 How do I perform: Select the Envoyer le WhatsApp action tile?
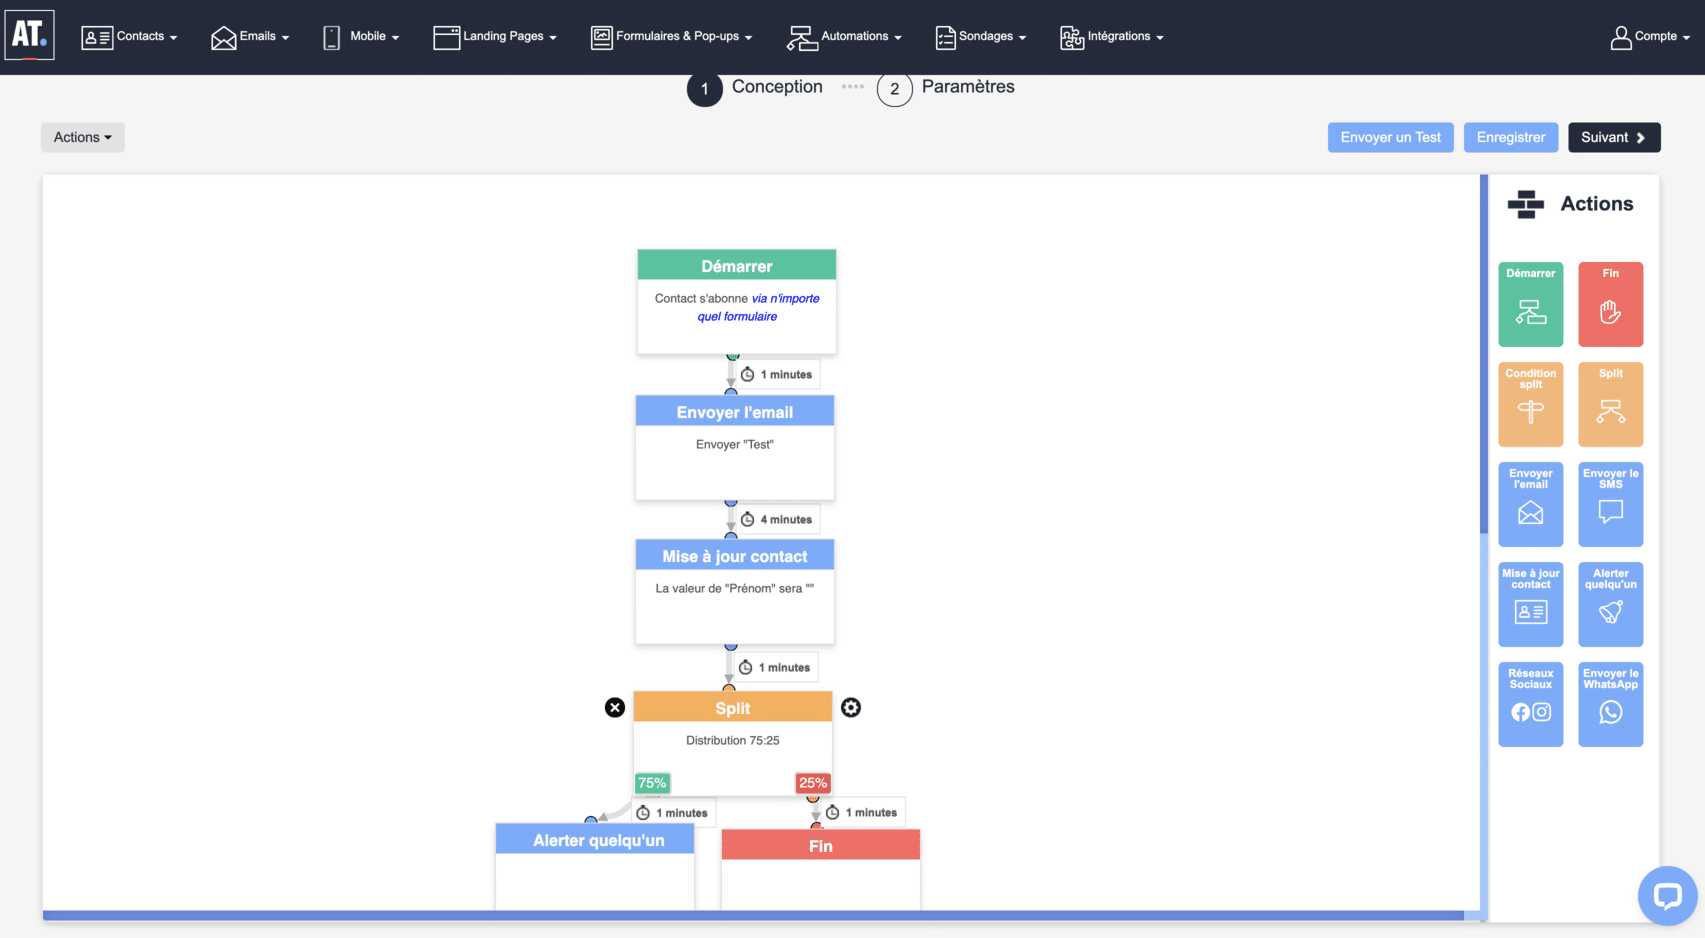click(x=1610, y=704)
